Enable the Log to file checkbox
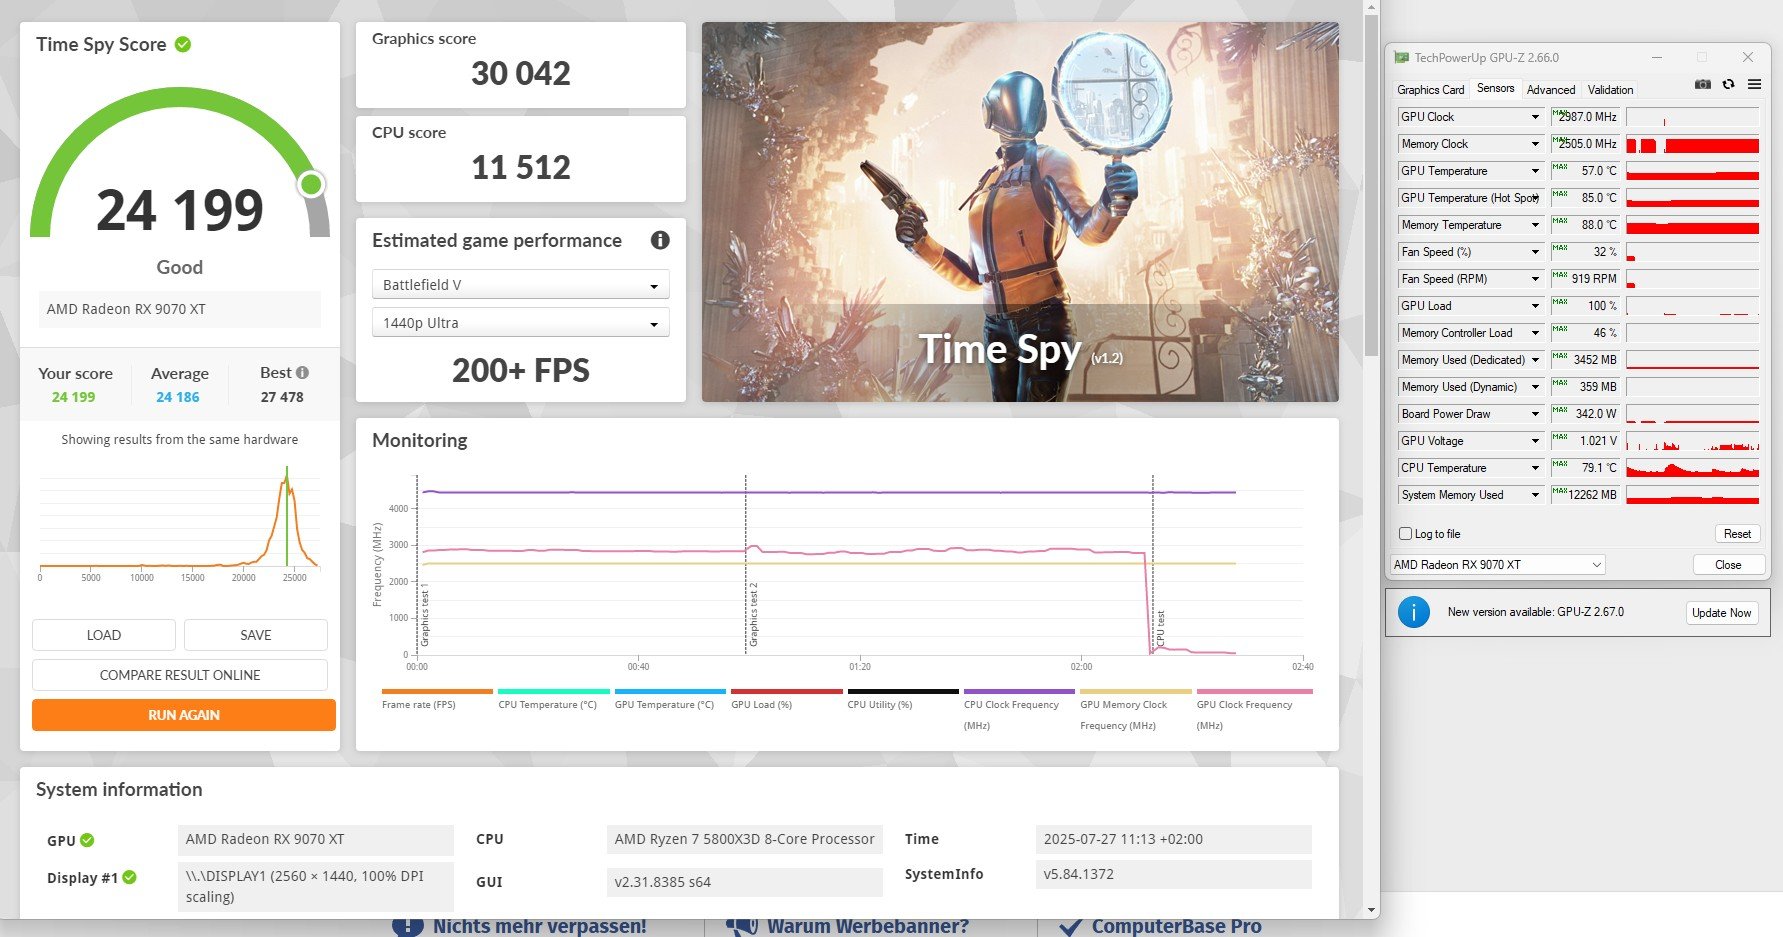 coord(1405,534)
